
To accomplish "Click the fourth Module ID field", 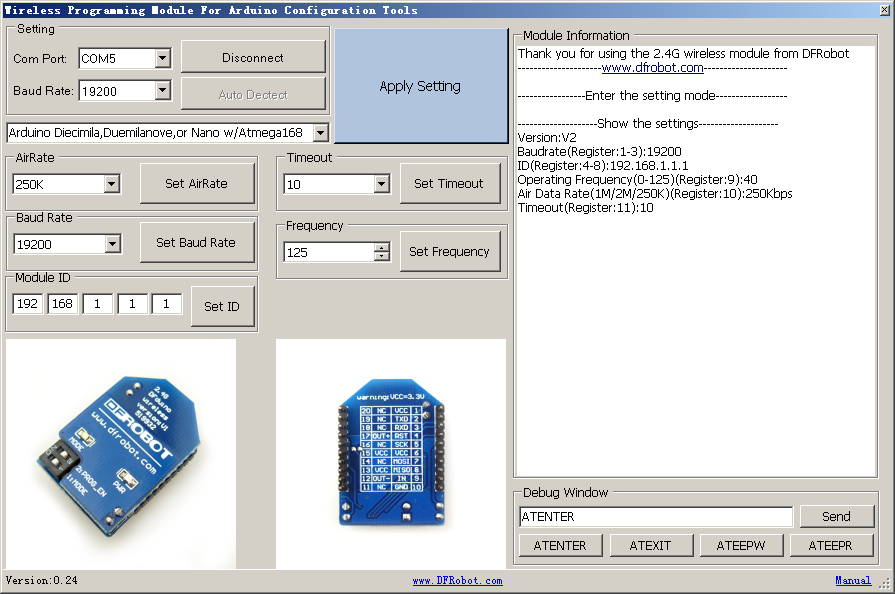I will pyautogui.click(x=132, y=304).
